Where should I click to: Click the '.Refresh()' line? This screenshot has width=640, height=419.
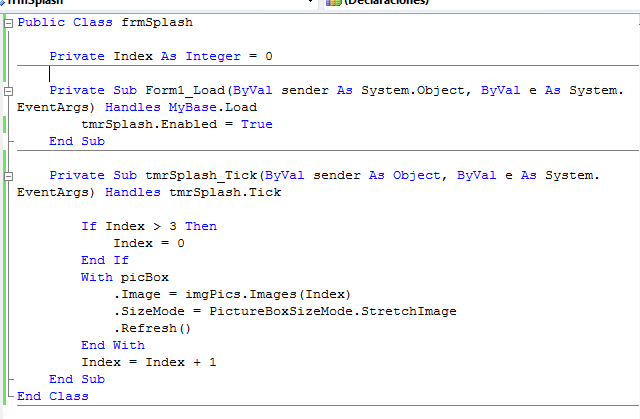pos(152,328)
